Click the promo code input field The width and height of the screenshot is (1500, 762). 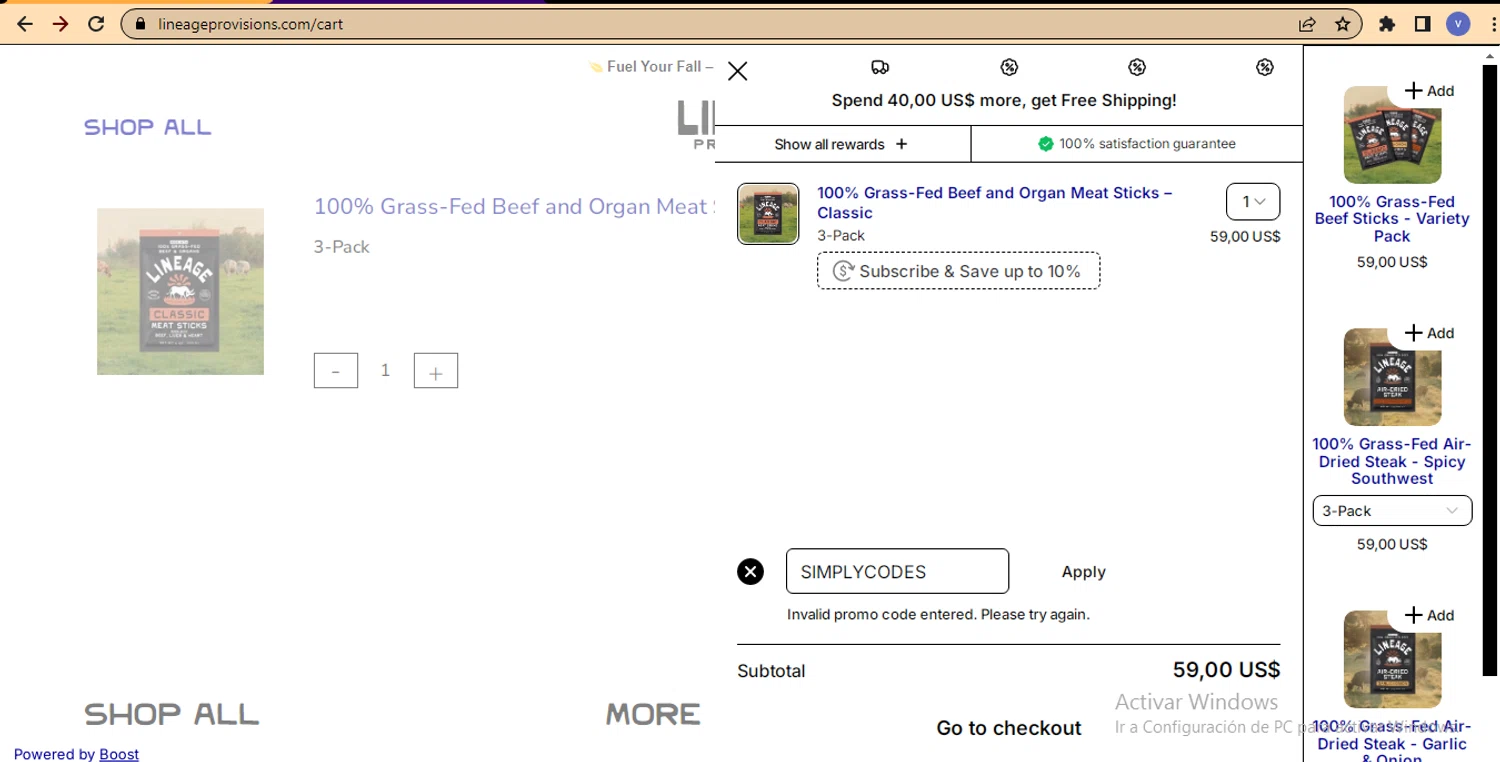coord(897,571)
